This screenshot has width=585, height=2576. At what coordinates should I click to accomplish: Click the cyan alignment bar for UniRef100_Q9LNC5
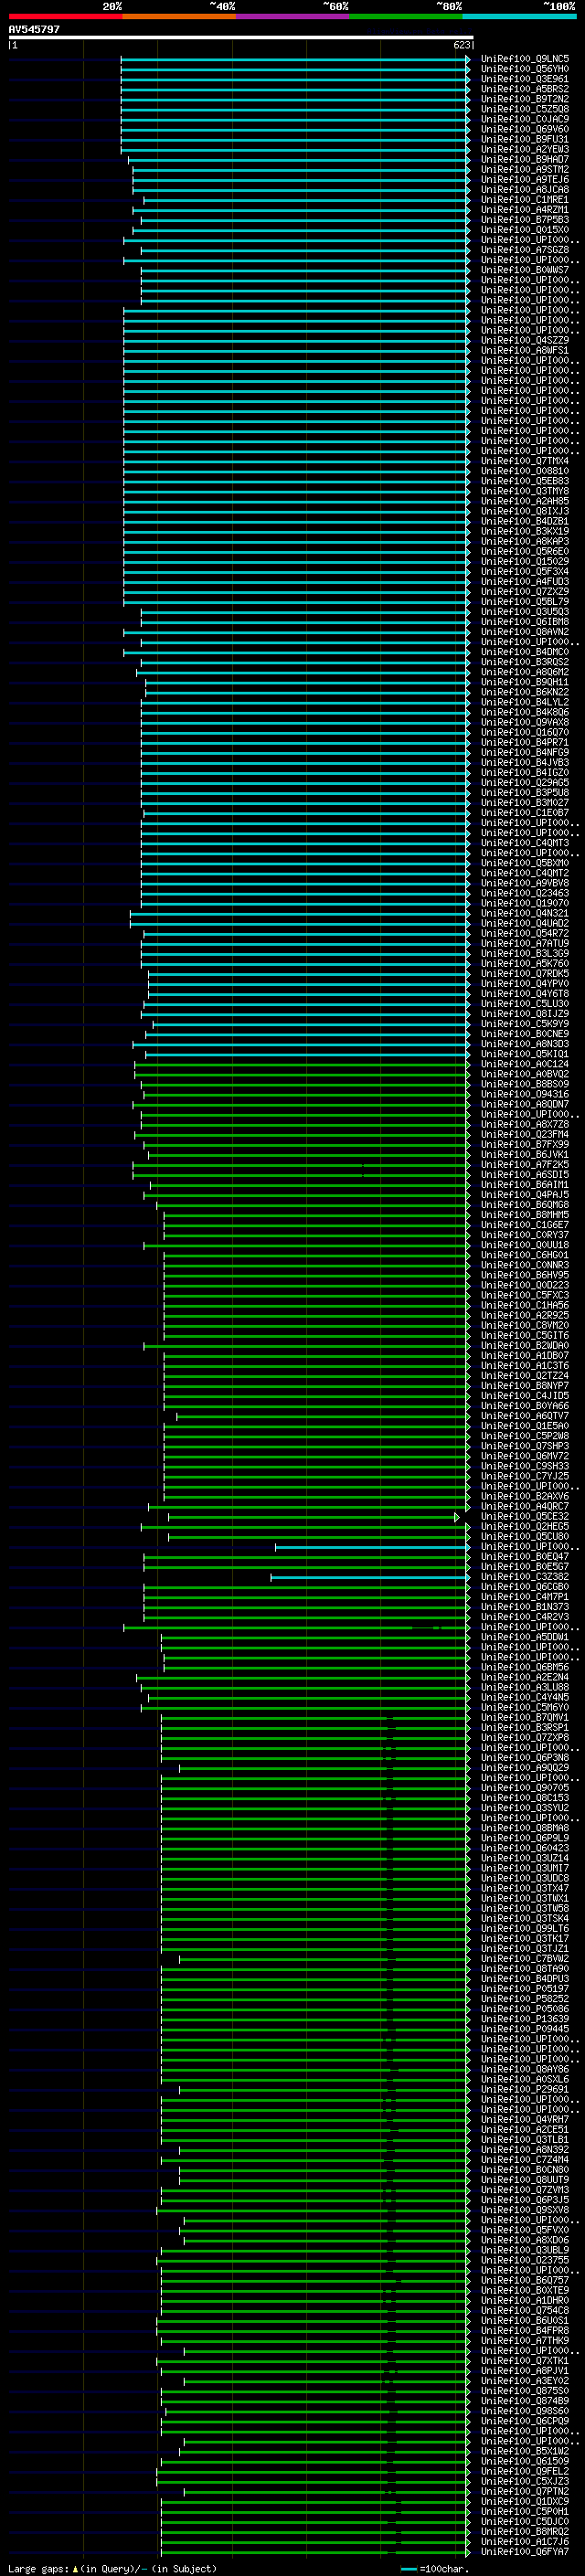(295, 59)
